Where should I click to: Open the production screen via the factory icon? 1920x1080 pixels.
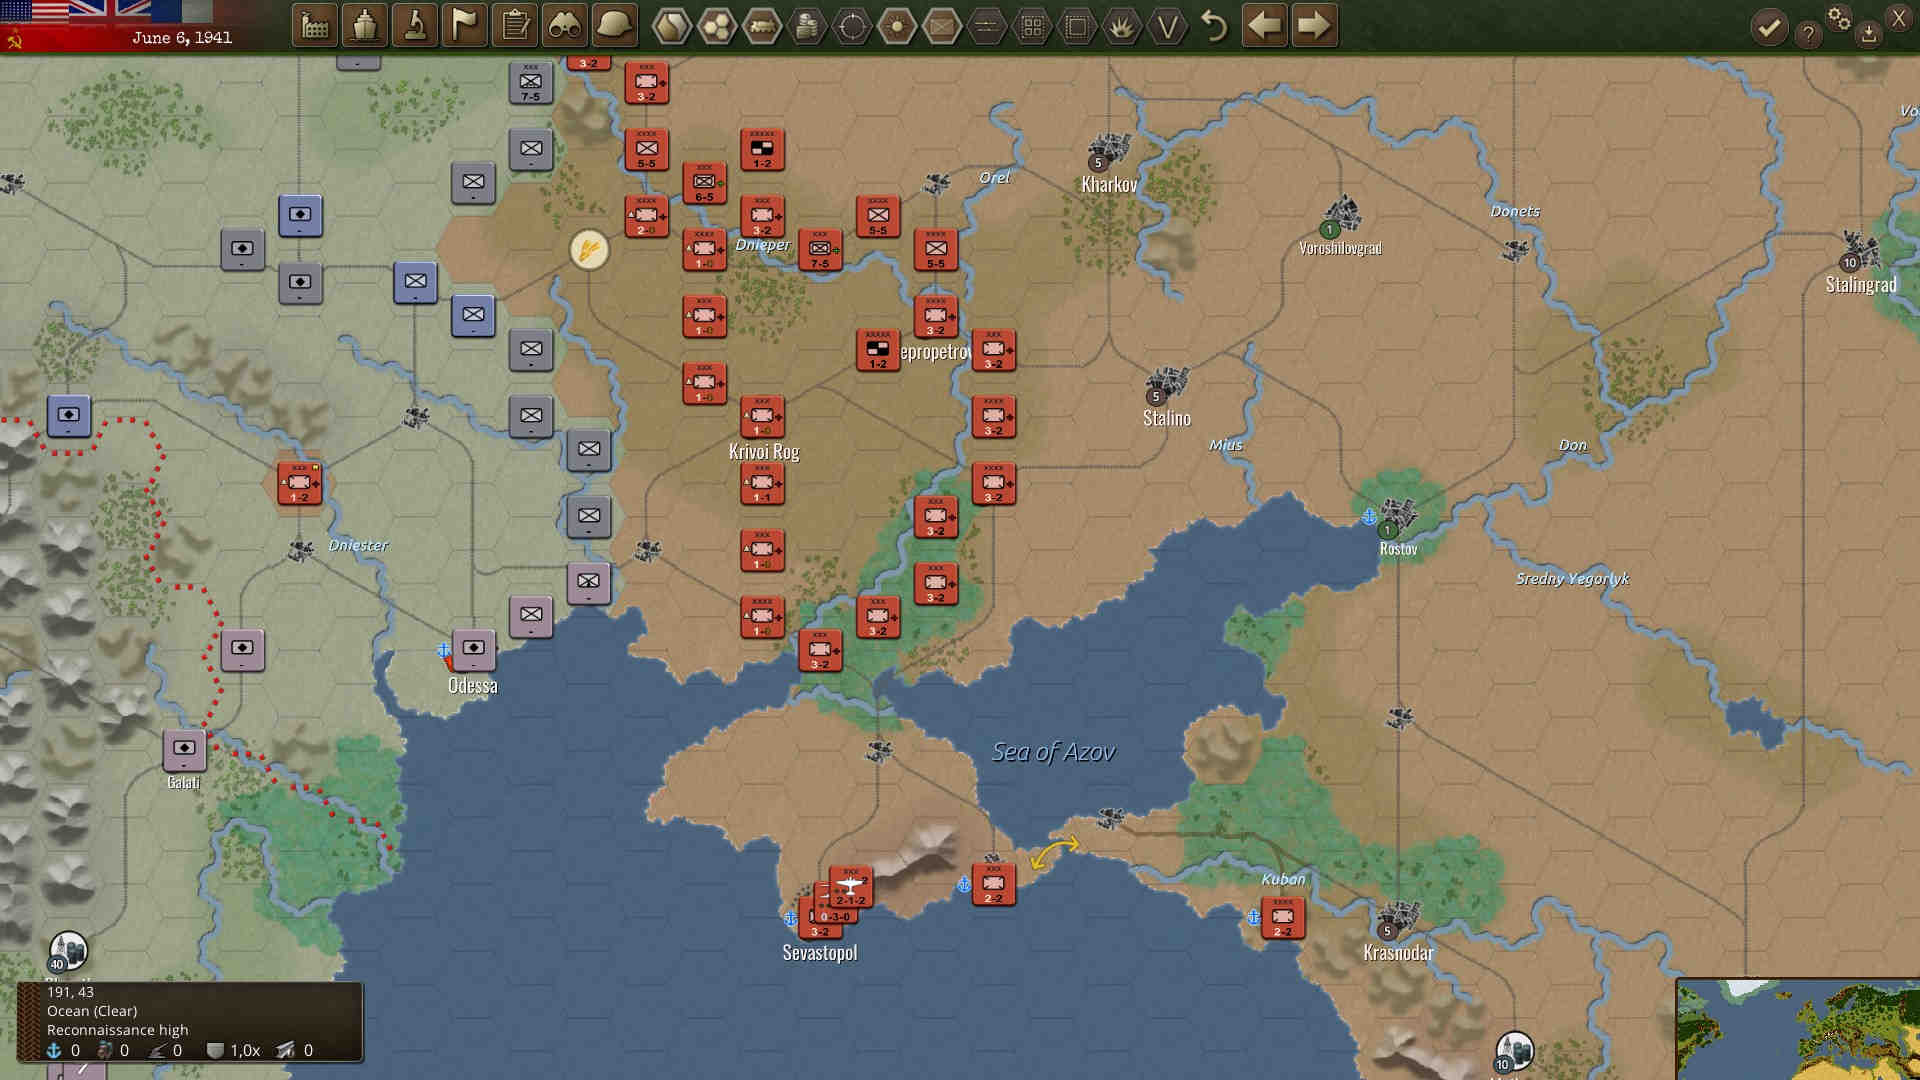tap(316, 25)
